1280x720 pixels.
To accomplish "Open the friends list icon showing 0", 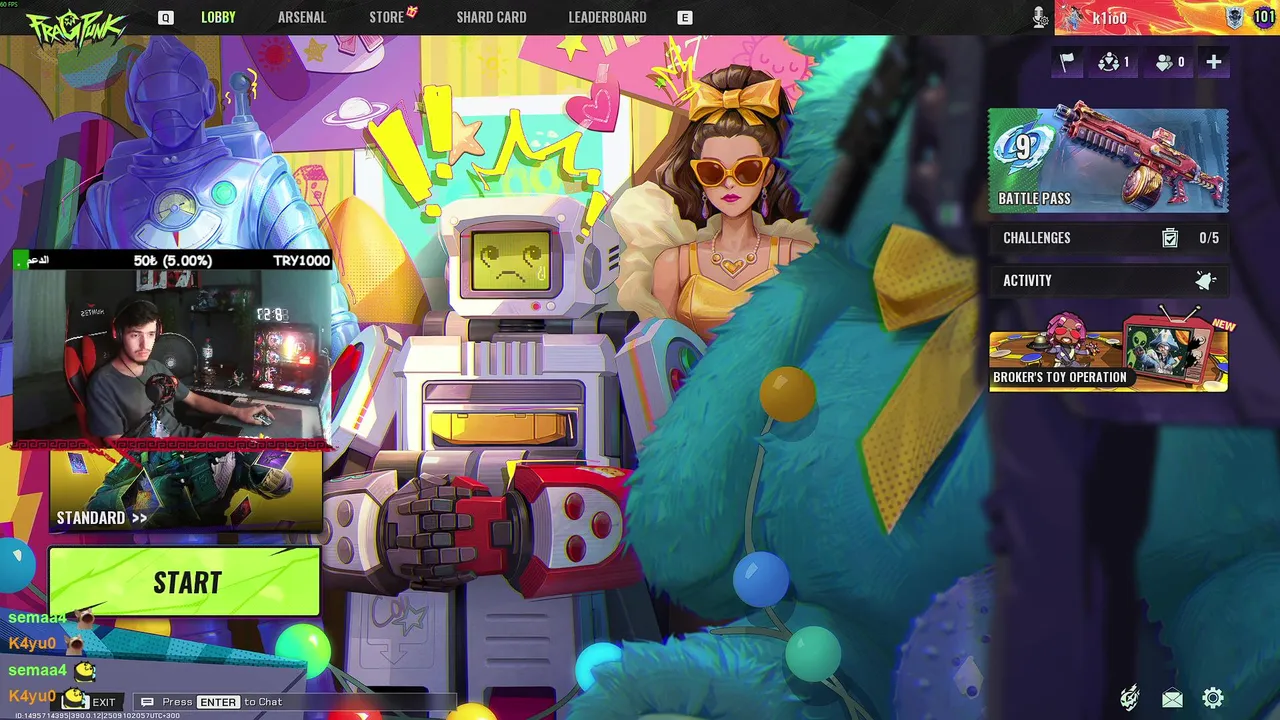I will [x=1169, y=62].
